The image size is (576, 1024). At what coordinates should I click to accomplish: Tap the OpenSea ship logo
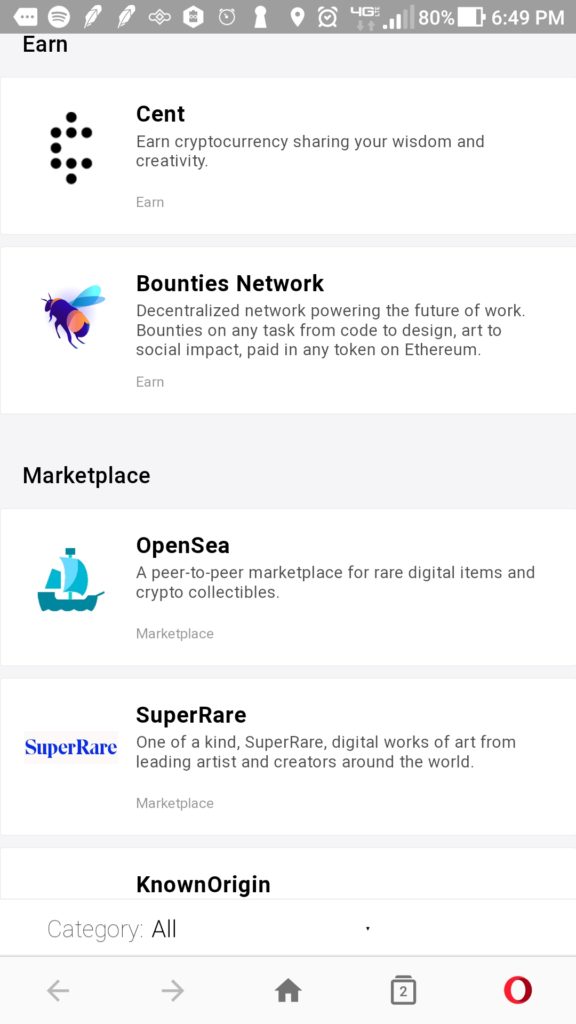point(71,580)
